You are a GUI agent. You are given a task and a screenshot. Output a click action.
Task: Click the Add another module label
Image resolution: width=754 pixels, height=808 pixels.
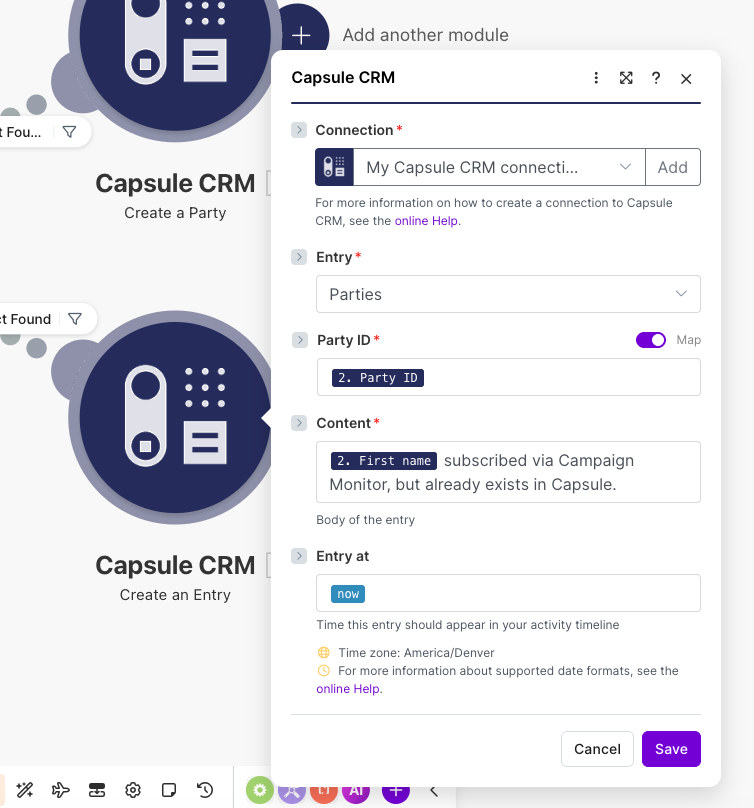coord(425,35)
